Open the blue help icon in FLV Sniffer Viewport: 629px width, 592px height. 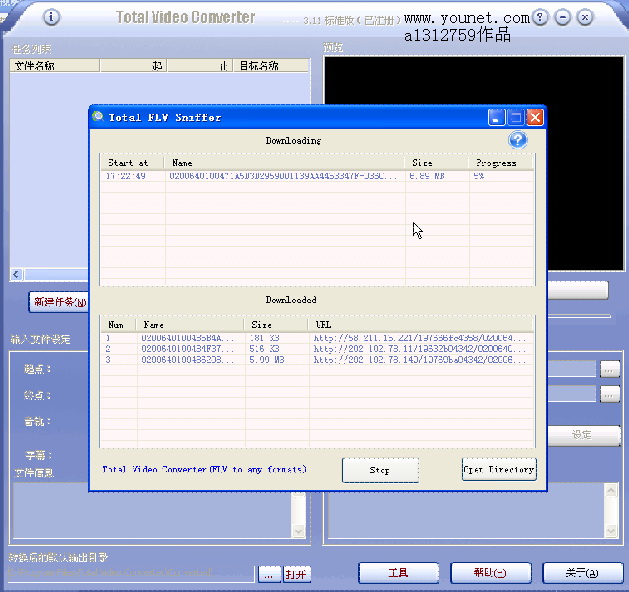[518, 140]
